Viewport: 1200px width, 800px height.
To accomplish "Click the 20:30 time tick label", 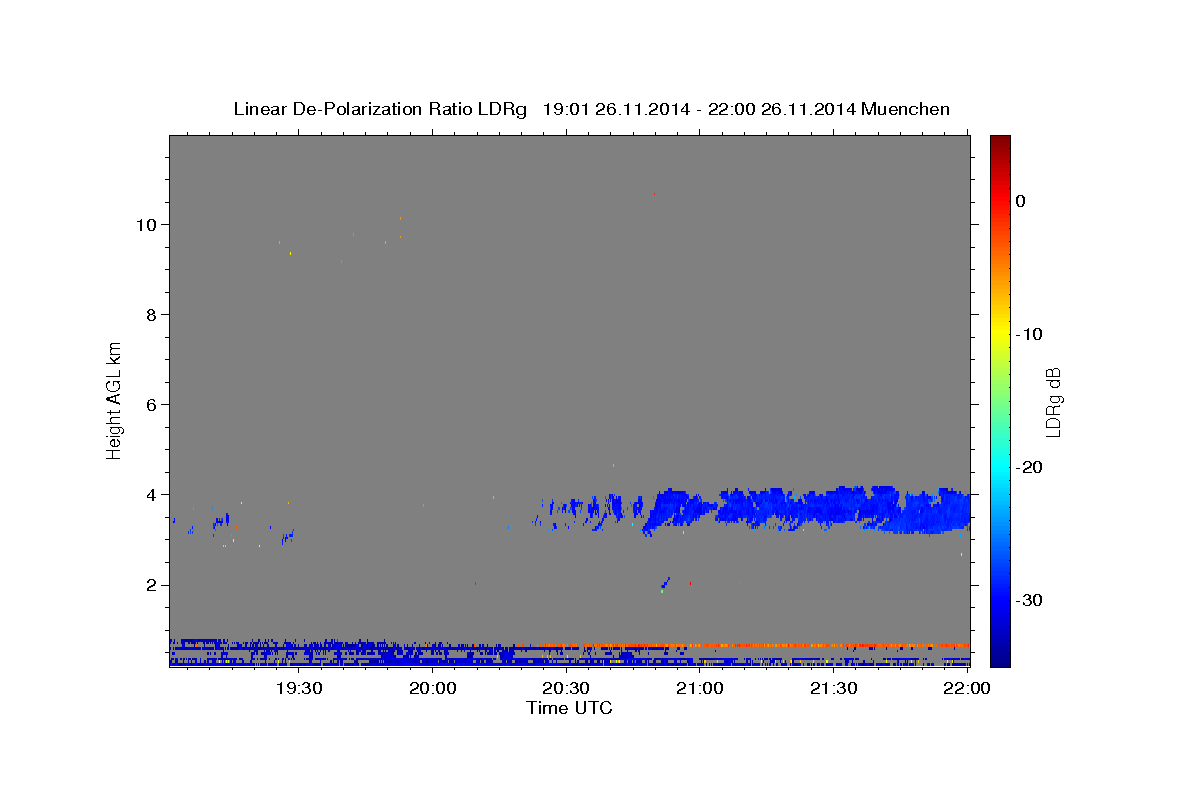I will [565, 689].
